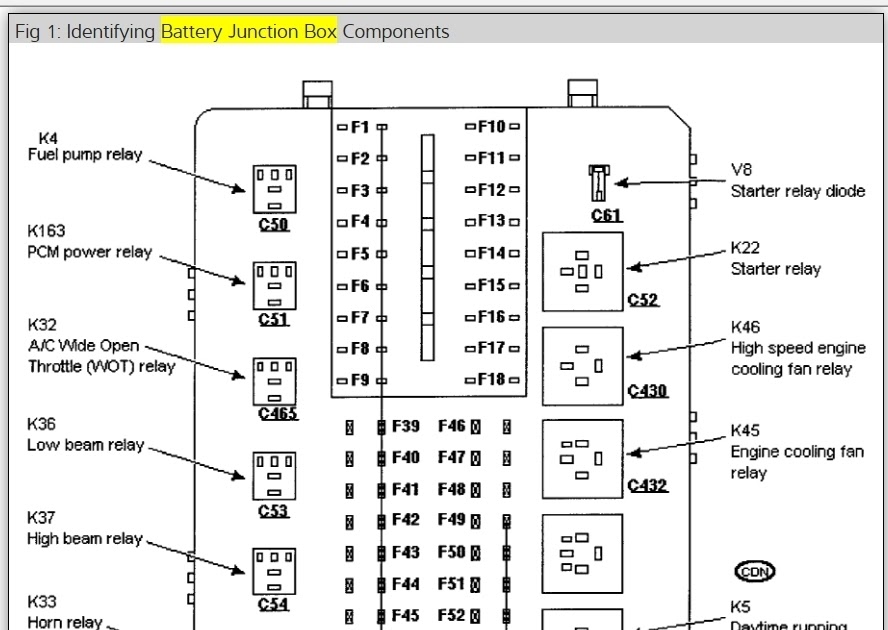
Task: Select the 'K4' label
Action: [x=48, y=138]
